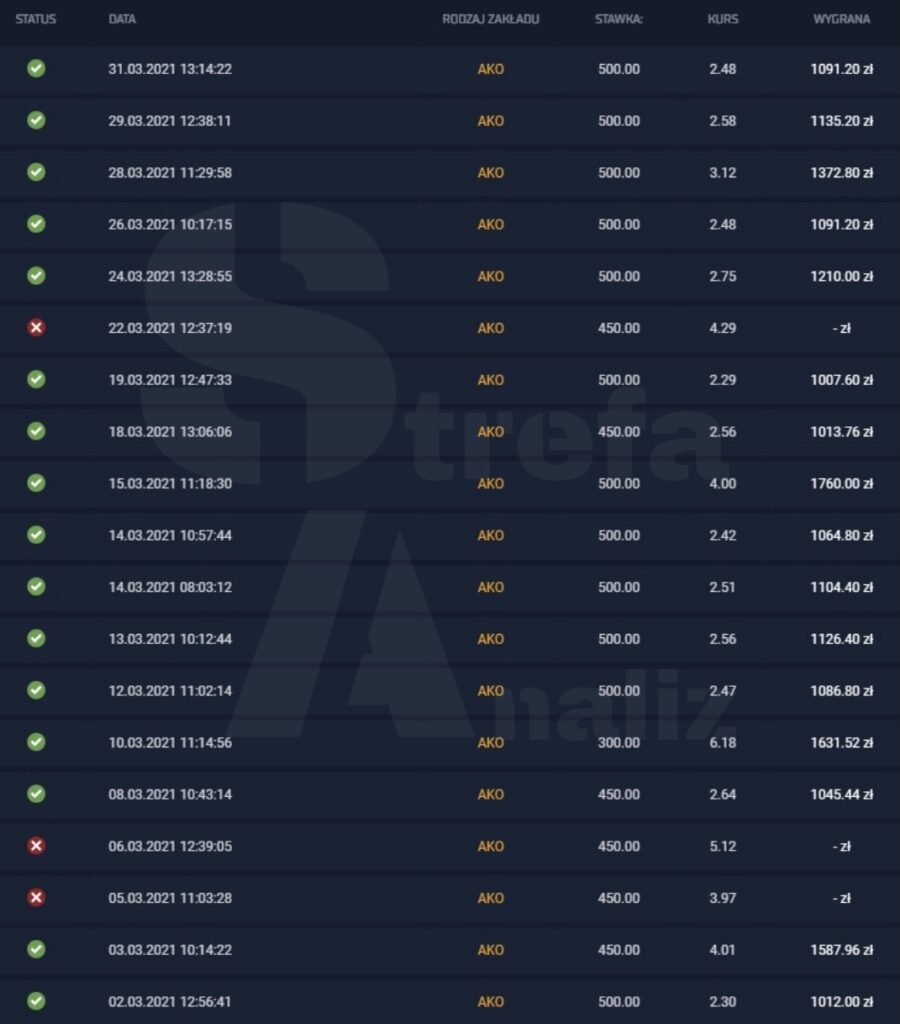Select date 14.03.2021 08:03:12
Screen dimensions: 900x1024
tap(170, 587)
